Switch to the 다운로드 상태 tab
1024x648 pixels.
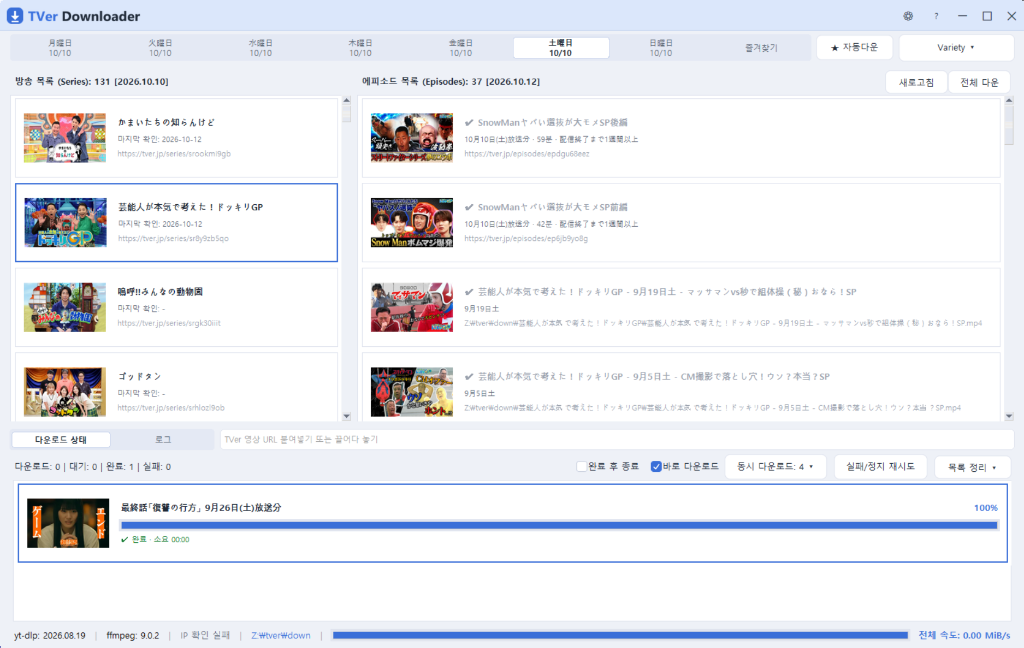(x=61, y=440)
